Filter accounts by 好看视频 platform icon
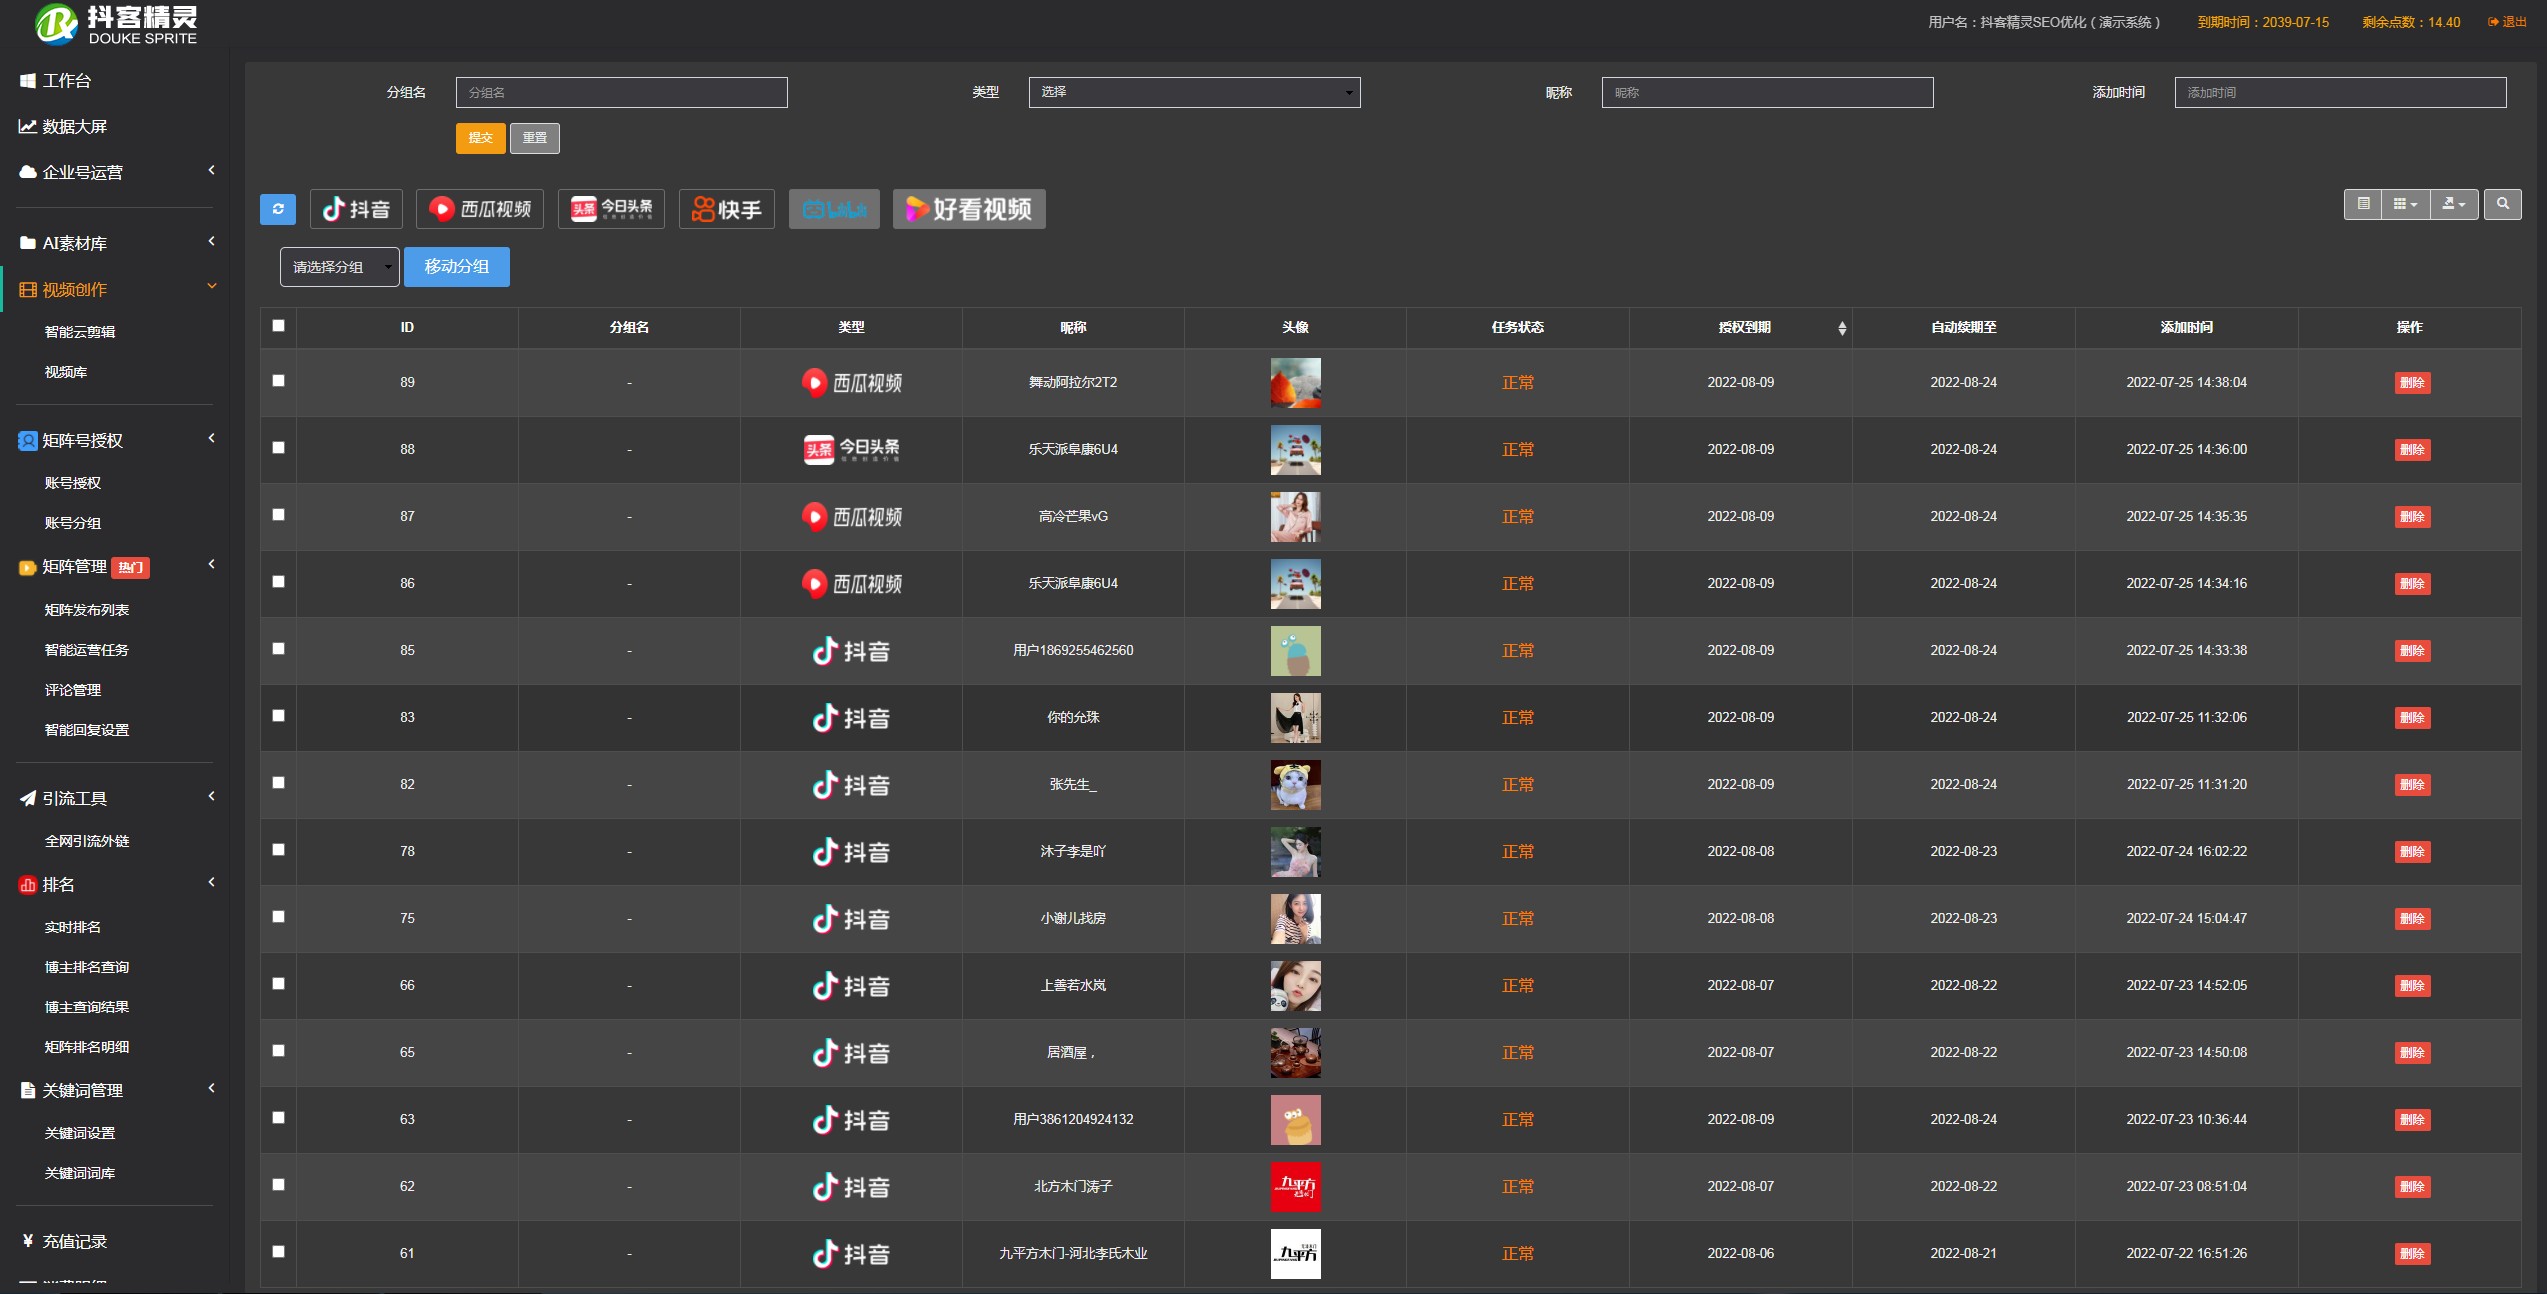 pos(969,209)
